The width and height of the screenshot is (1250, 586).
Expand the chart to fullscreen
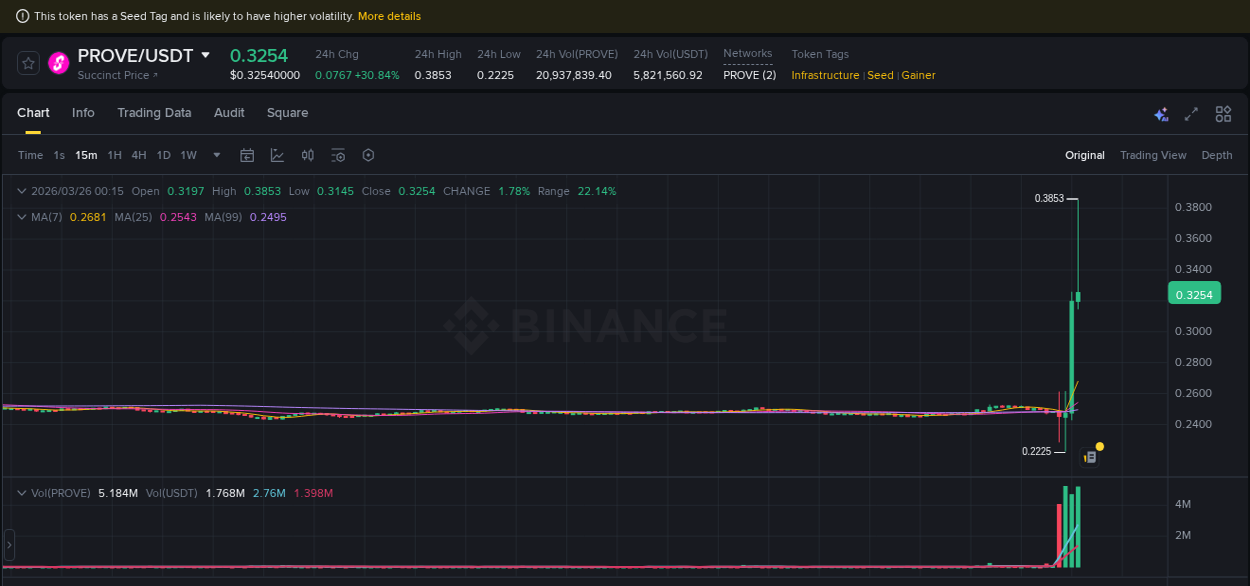pyautogui.click(x=1191, y=114)
